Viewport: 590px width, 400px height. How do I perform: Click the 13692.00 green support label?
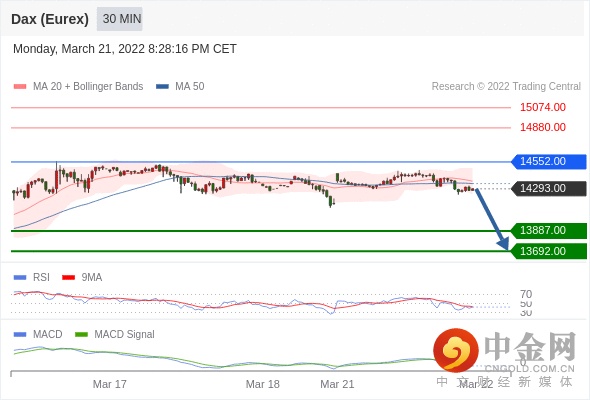click(x=549, y=251)
